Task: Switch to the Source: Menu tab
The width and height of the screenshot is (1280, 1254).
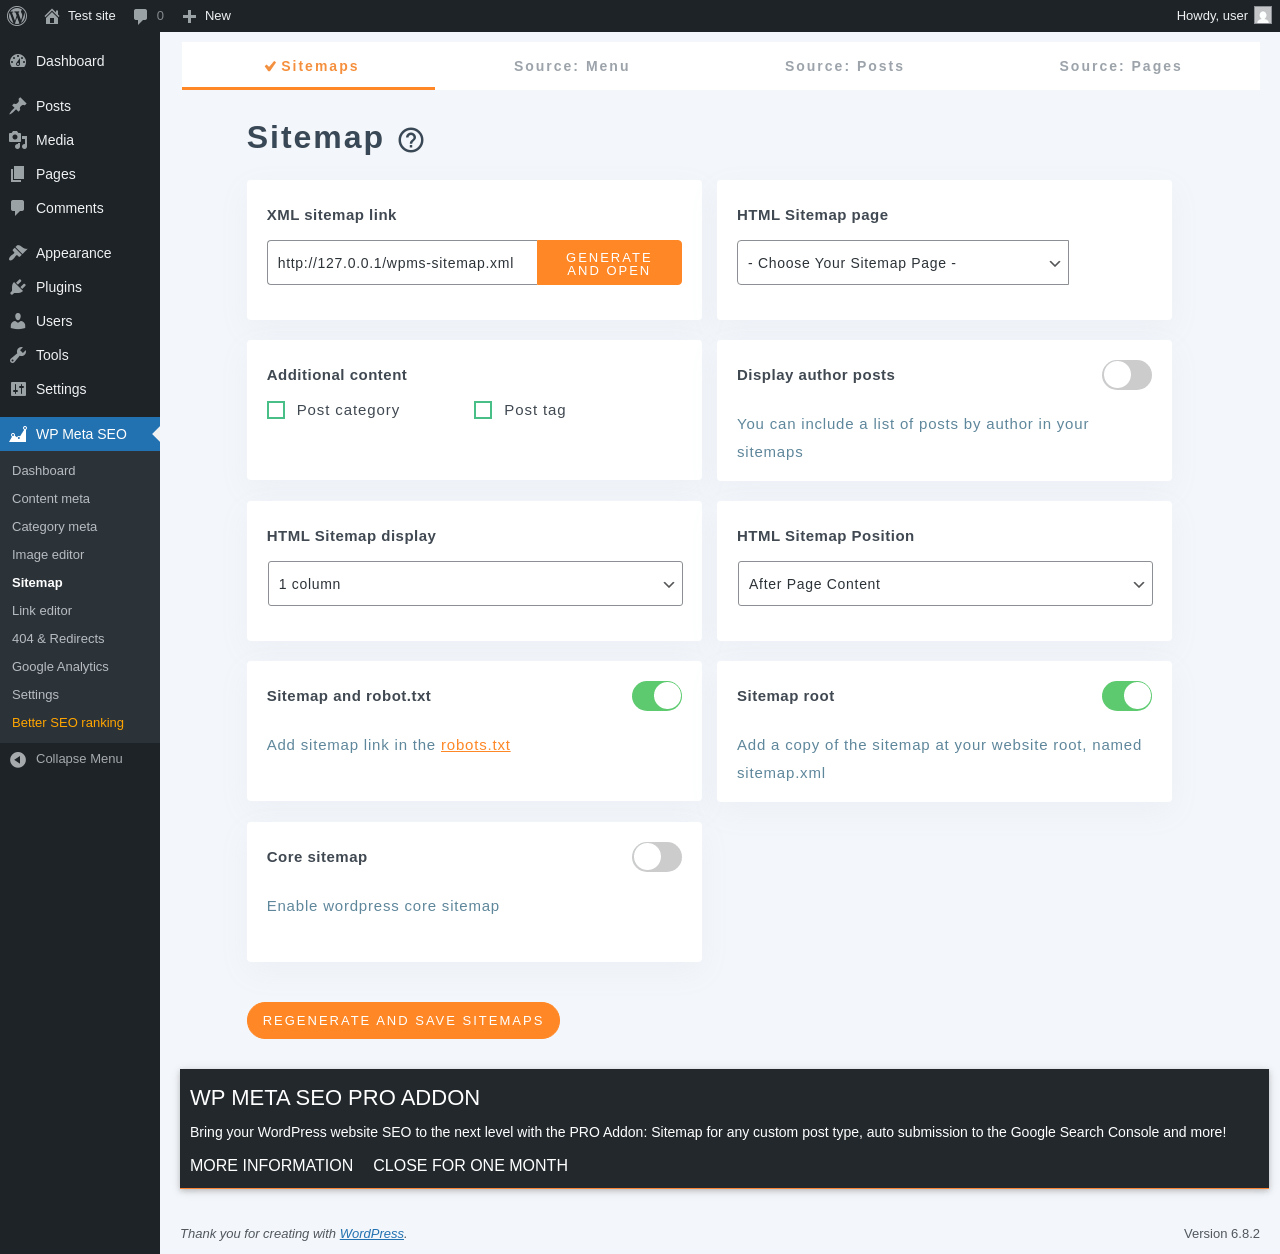Action: pos(572,66)
